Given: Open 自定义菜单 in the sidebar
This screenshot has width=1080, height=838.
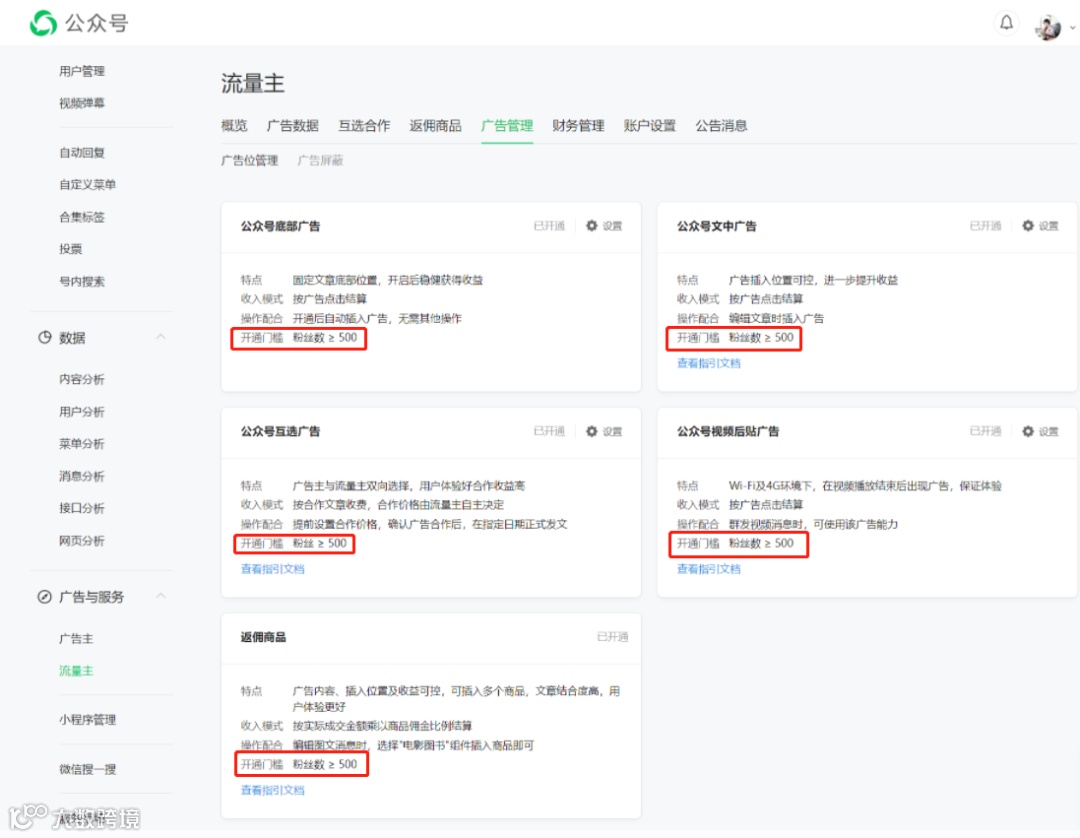Looking at the screenshot, I should [87, 185].
